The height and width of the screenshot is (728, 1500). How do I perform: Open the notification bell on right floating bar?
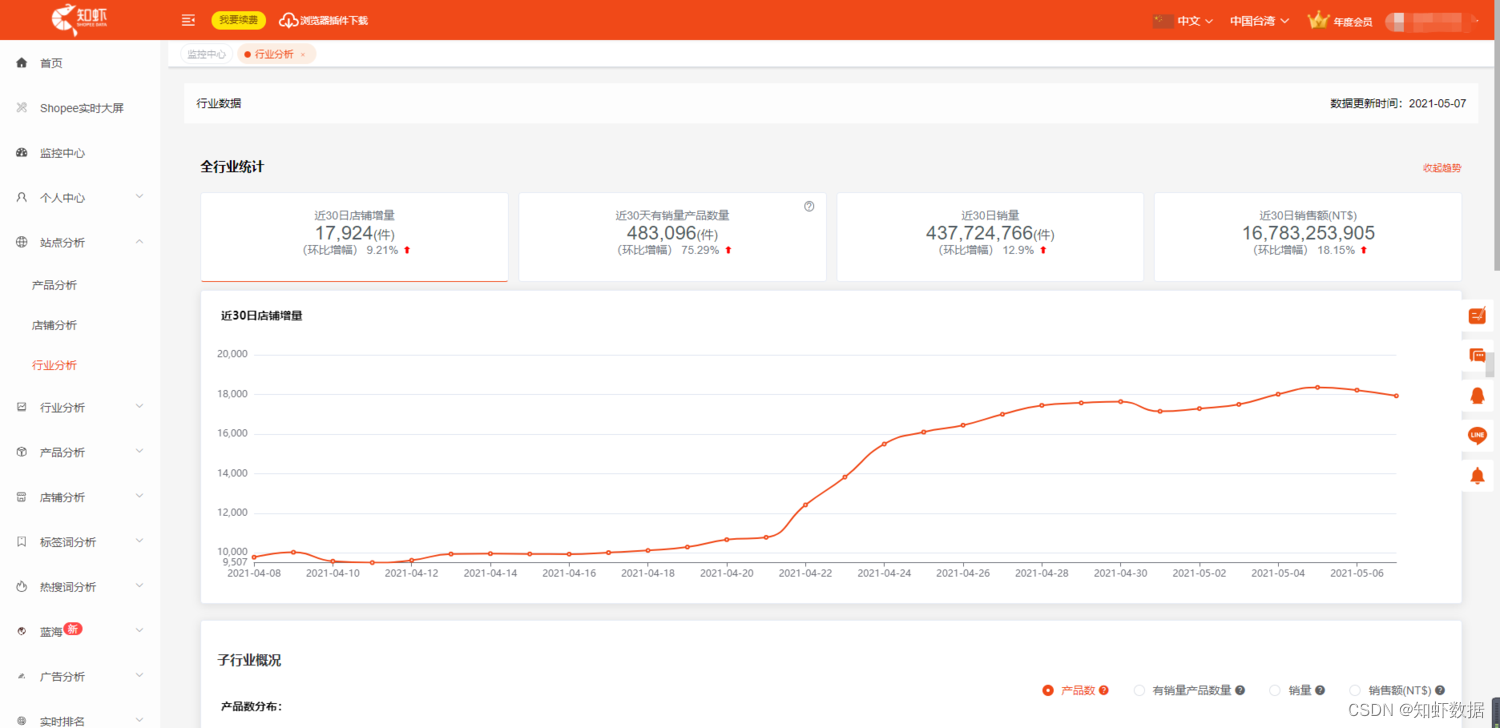click(x=1477, y=475)
